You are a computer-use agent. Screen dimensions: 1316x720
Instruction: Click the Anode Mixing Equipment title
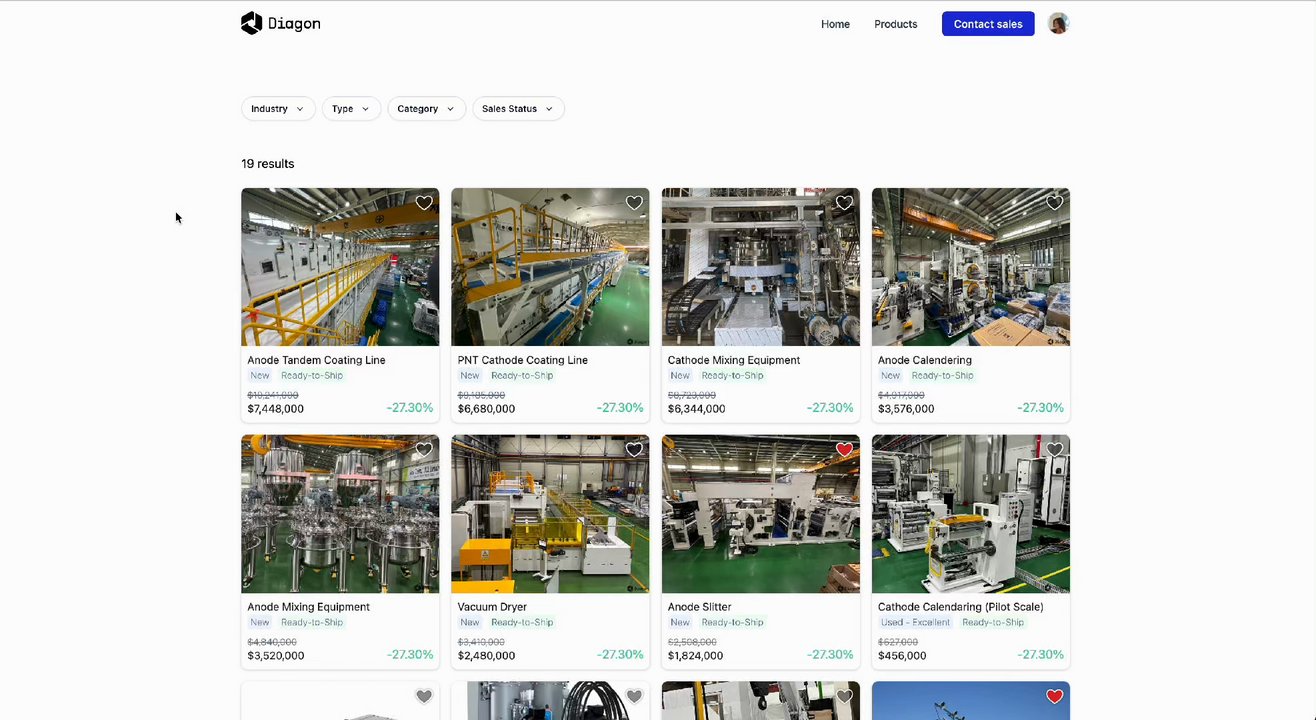pyautogui.click(x=308, y=607)
